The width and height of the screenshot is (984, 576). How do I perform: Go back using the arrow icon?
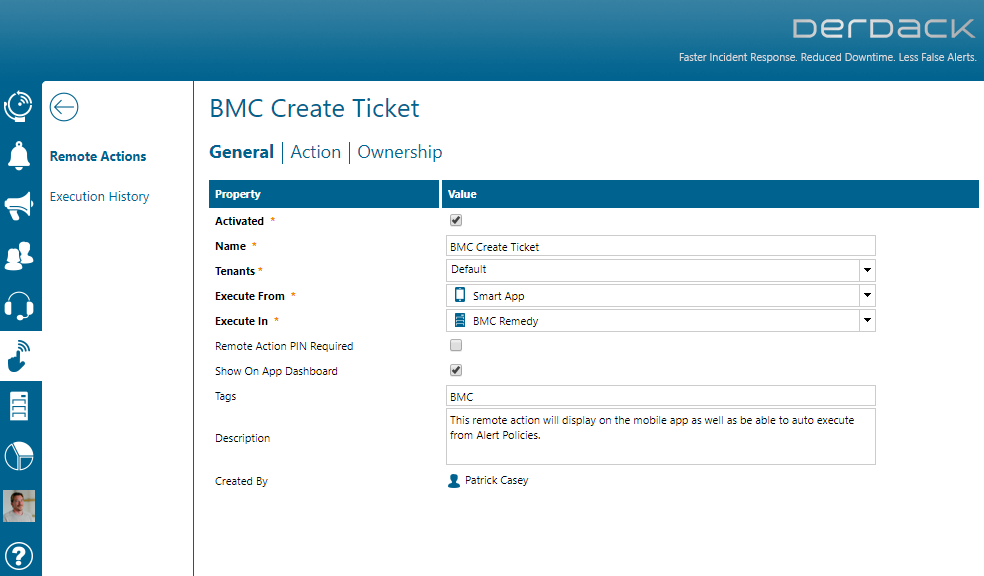click(64, 107)
